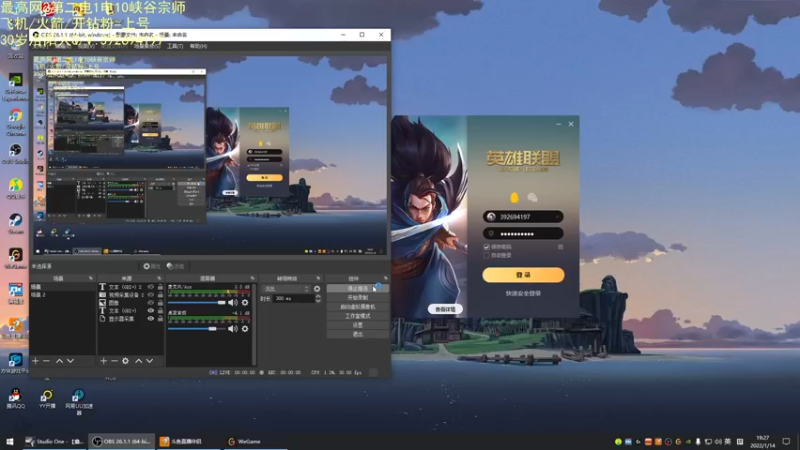Undock the Sources panel via header icon

[159, 279]
